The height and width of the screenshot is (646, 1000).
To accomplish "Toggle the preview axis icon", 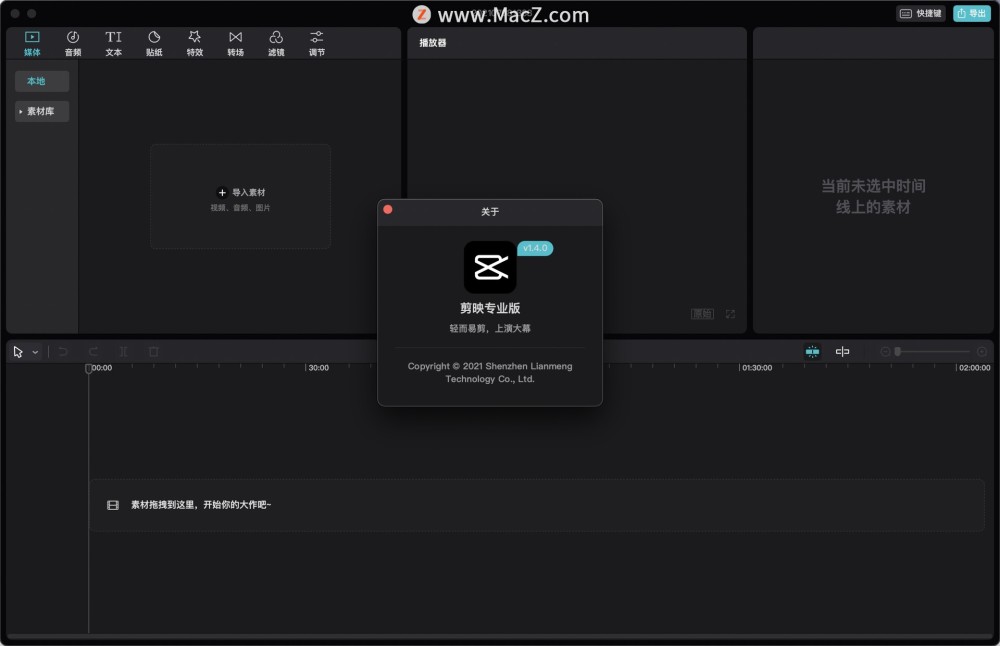I will click(x=842, y=351).
